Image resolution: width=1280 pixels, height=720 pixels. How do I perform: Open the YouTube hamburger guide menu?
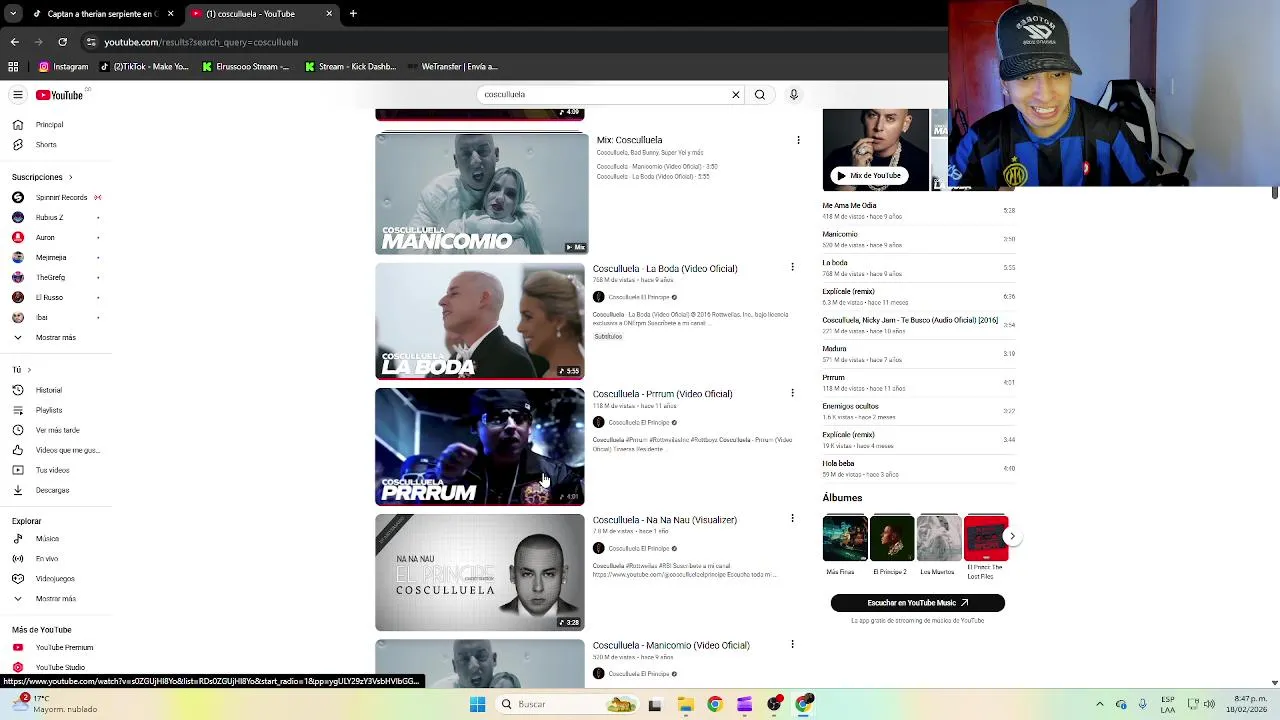pyautogui.click(x=17, y=95)
